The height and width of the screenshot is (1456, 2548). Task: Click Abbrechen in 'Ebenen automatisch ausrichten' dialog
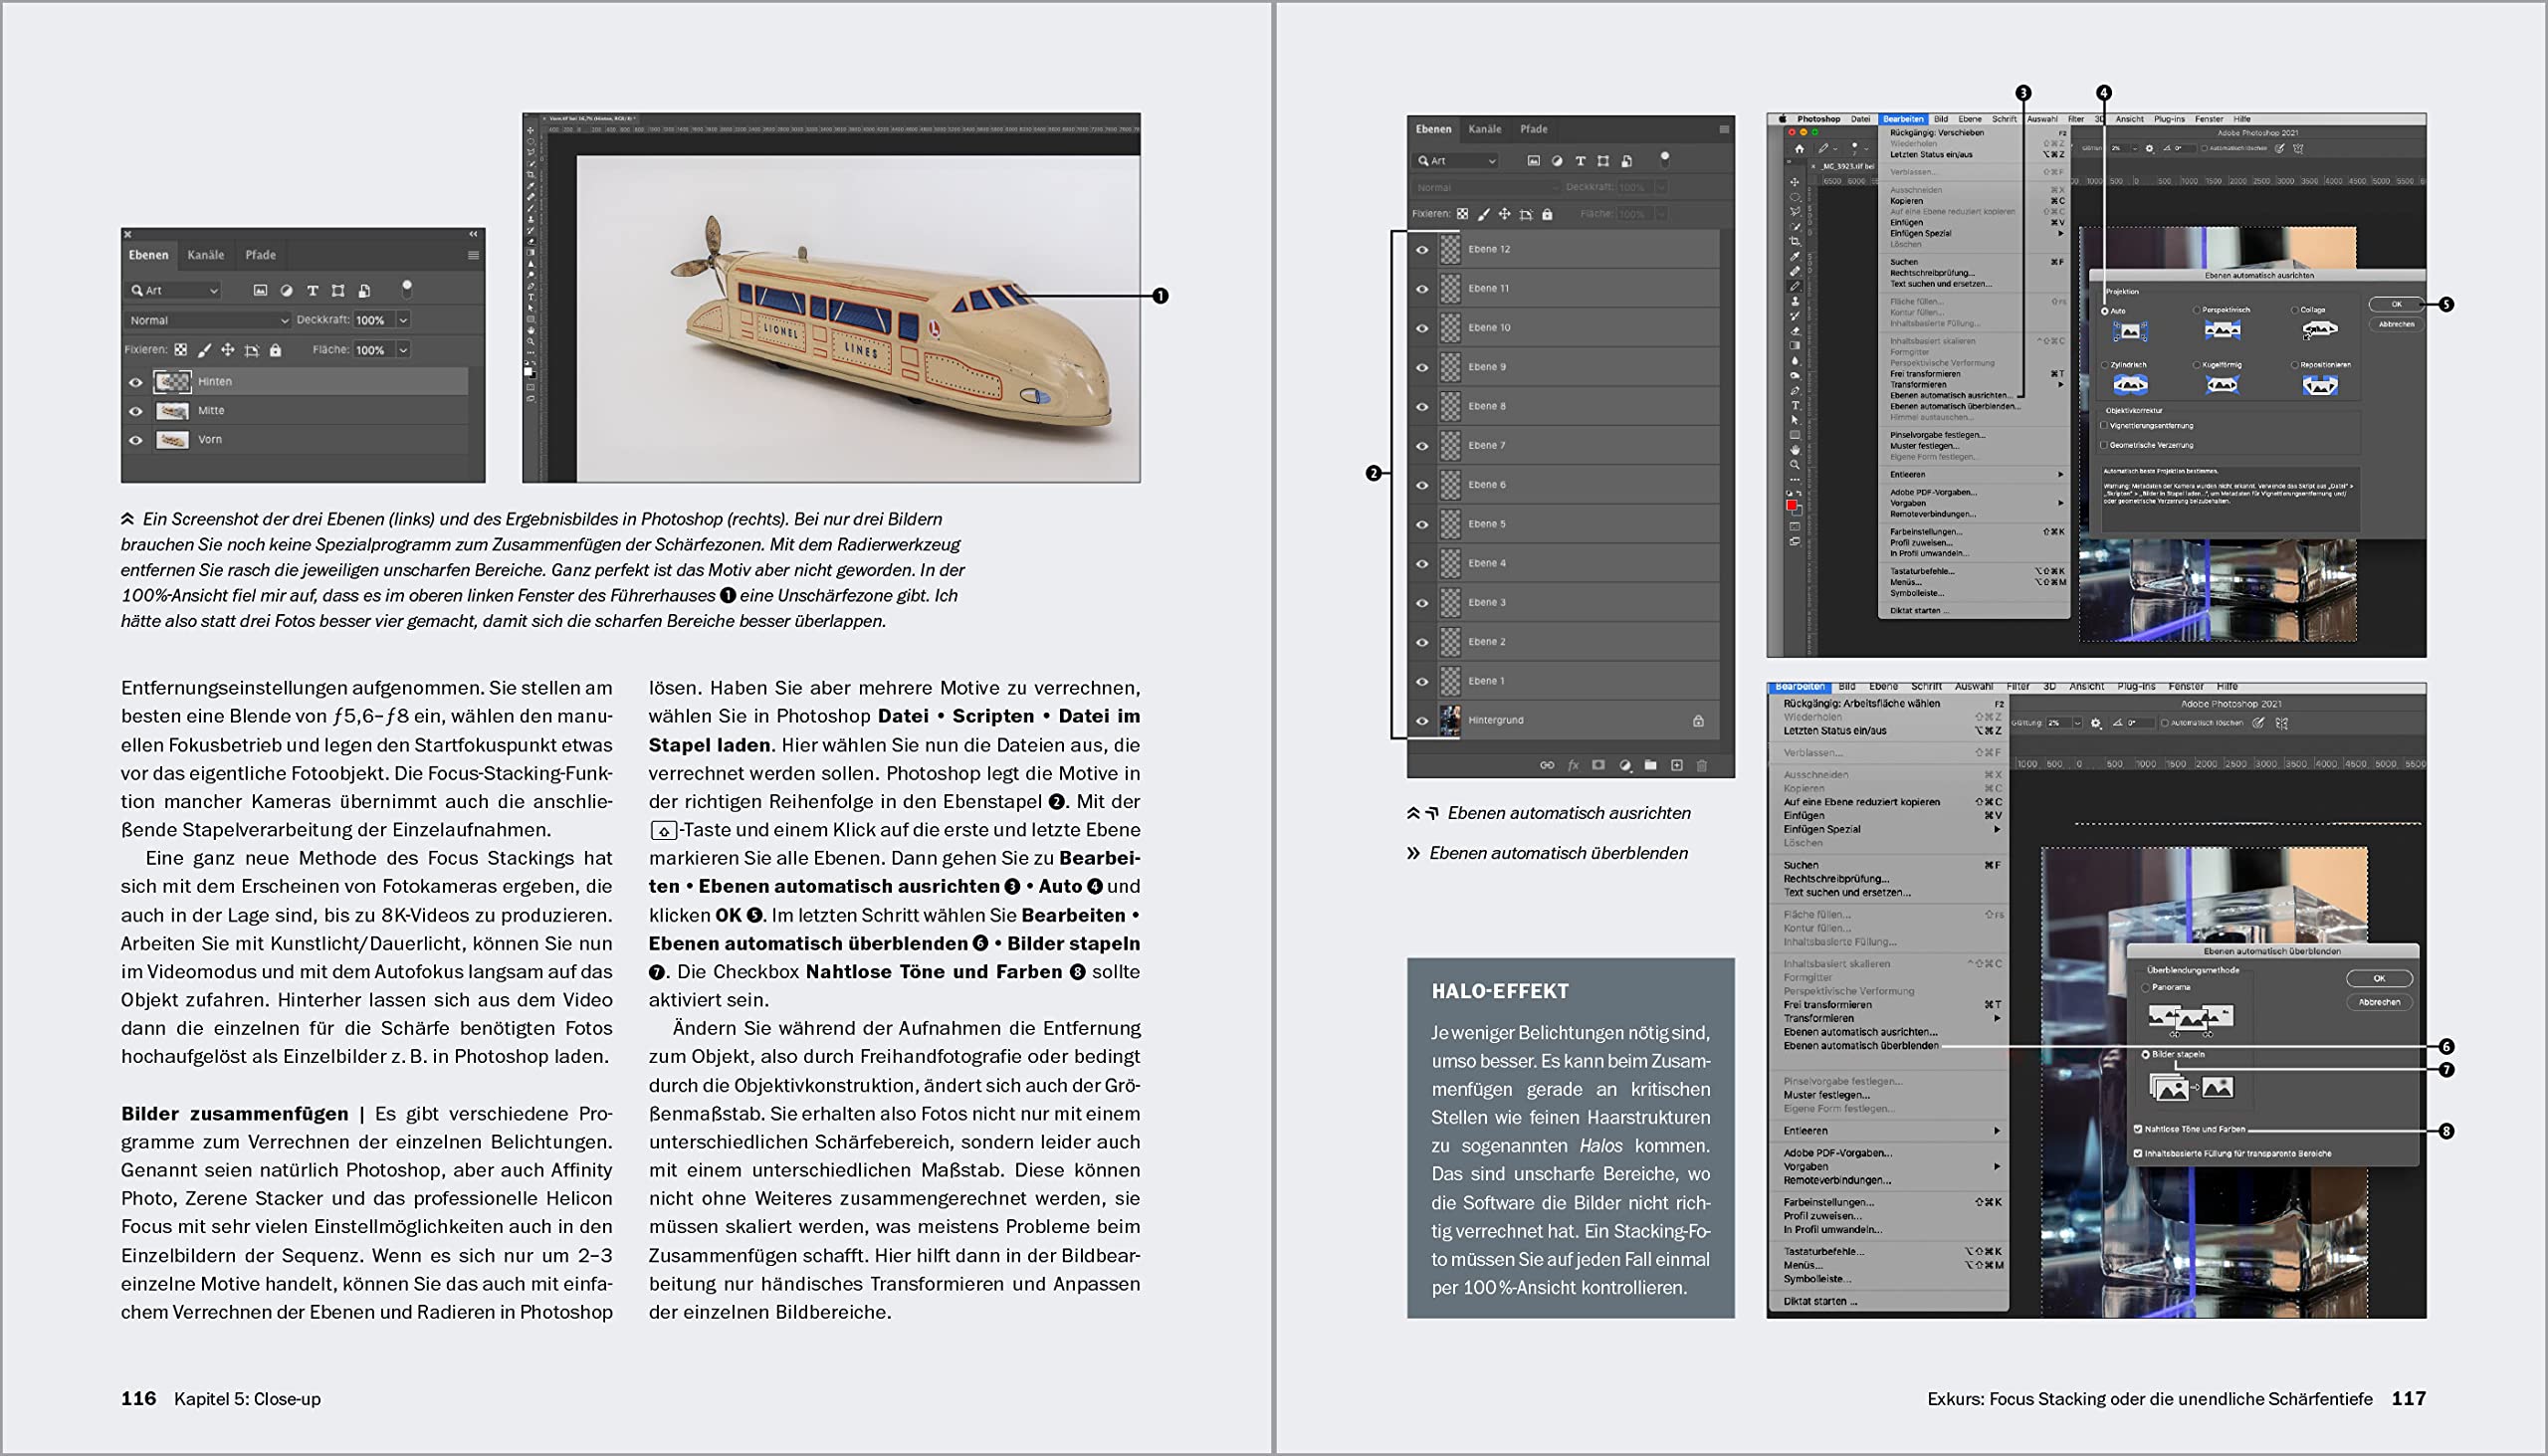point(2396,324)
